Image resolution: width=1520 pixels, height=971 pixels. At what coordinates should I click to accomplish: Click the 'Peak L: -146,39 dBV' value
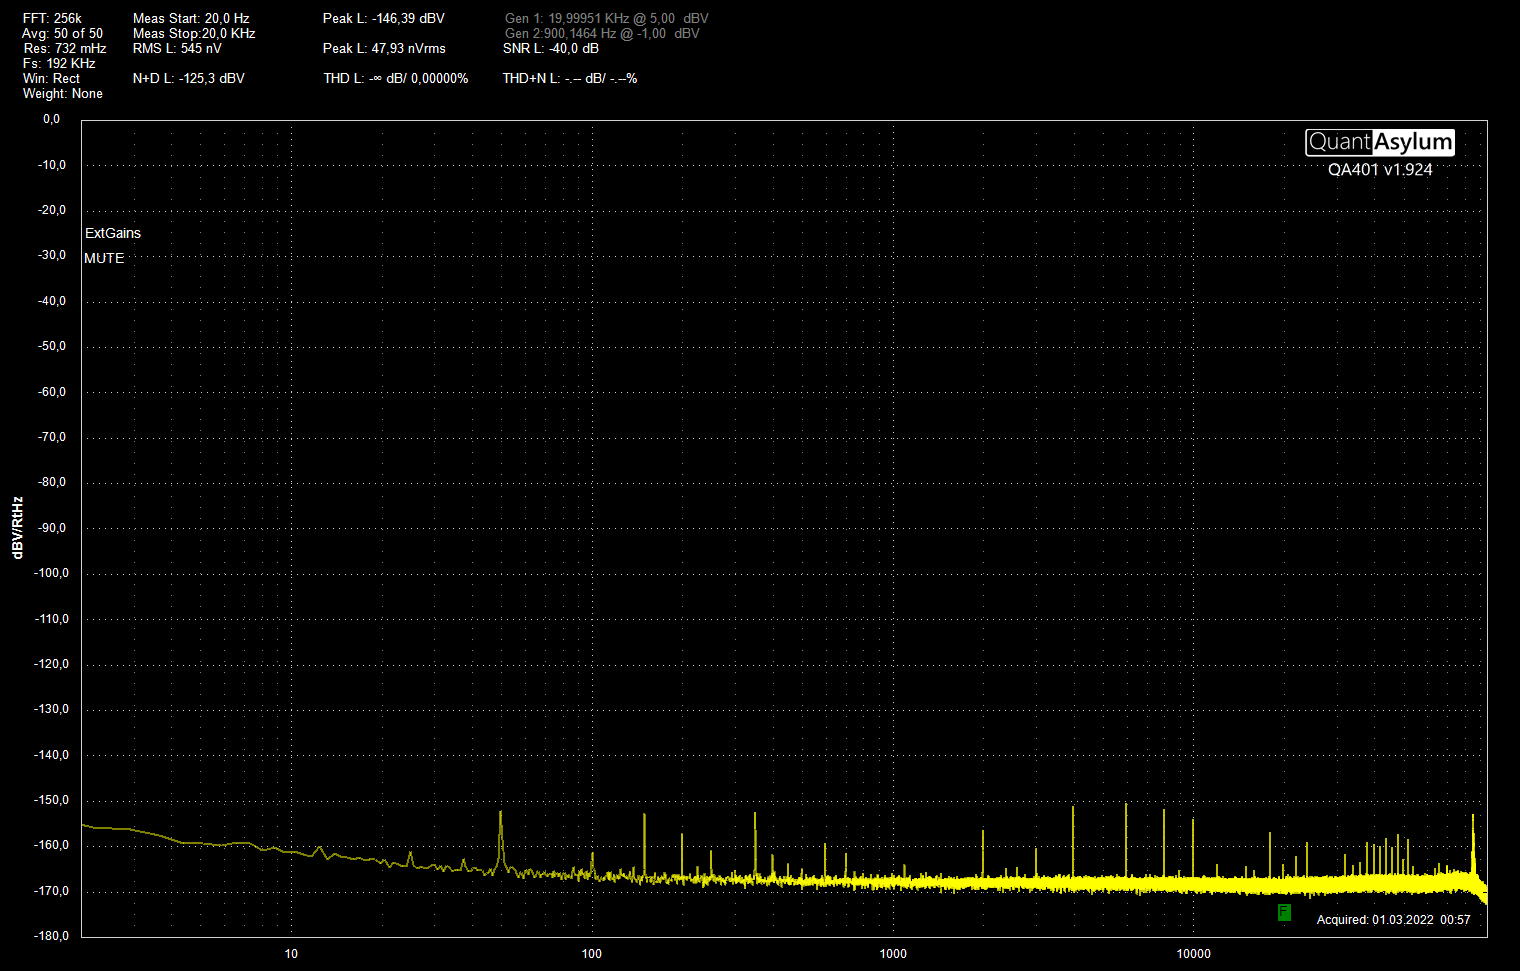pos(384,18)
